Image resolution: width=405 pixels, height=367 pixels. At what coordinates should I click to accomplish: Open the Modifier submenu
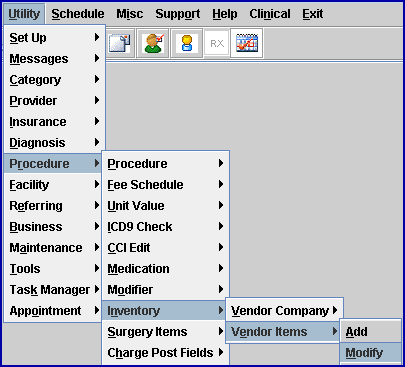point(166,290)
